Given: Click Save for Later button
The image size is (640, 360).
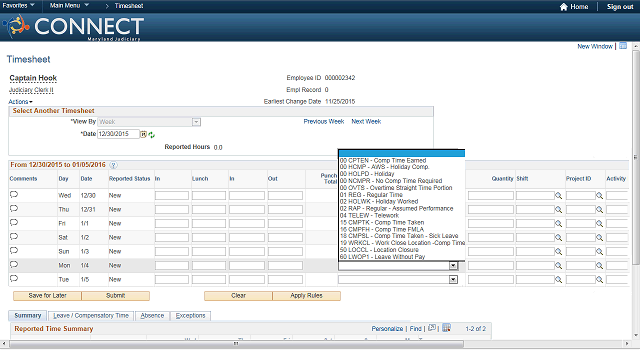Looking at the screenshot, I should 47,296.
